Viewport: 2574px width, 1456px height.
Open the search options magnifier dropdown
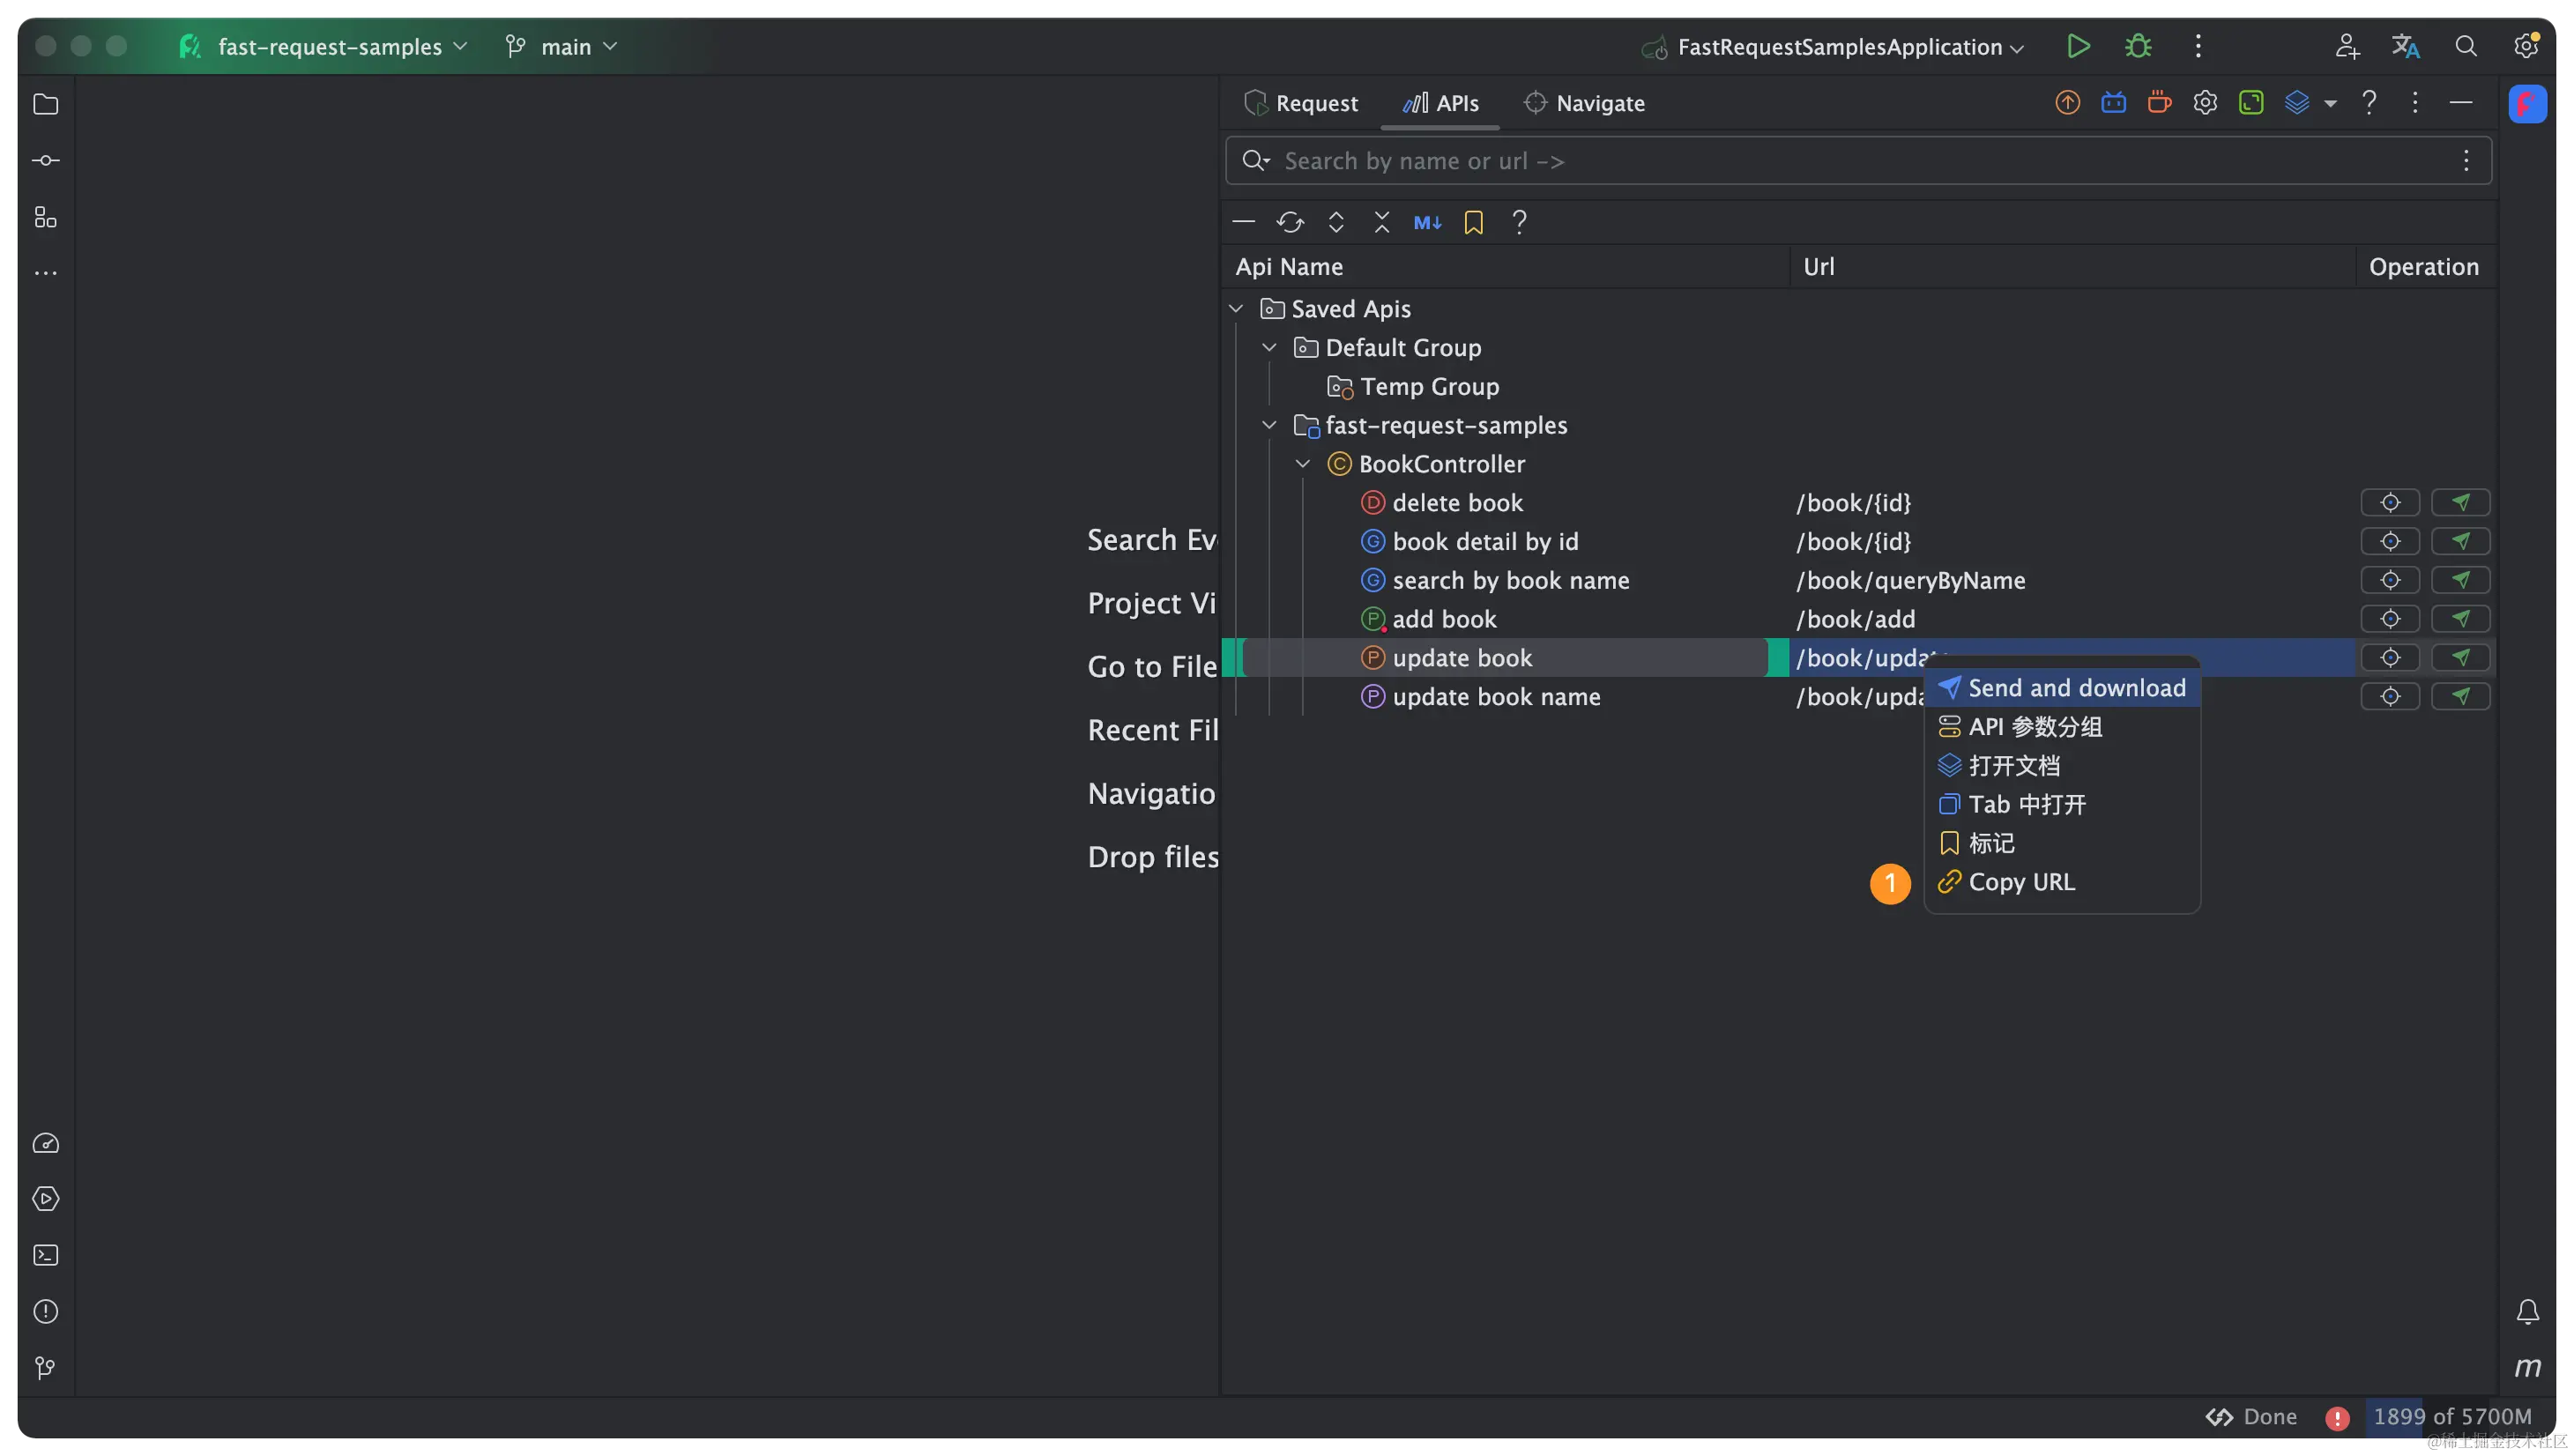tap(1255, 161)
